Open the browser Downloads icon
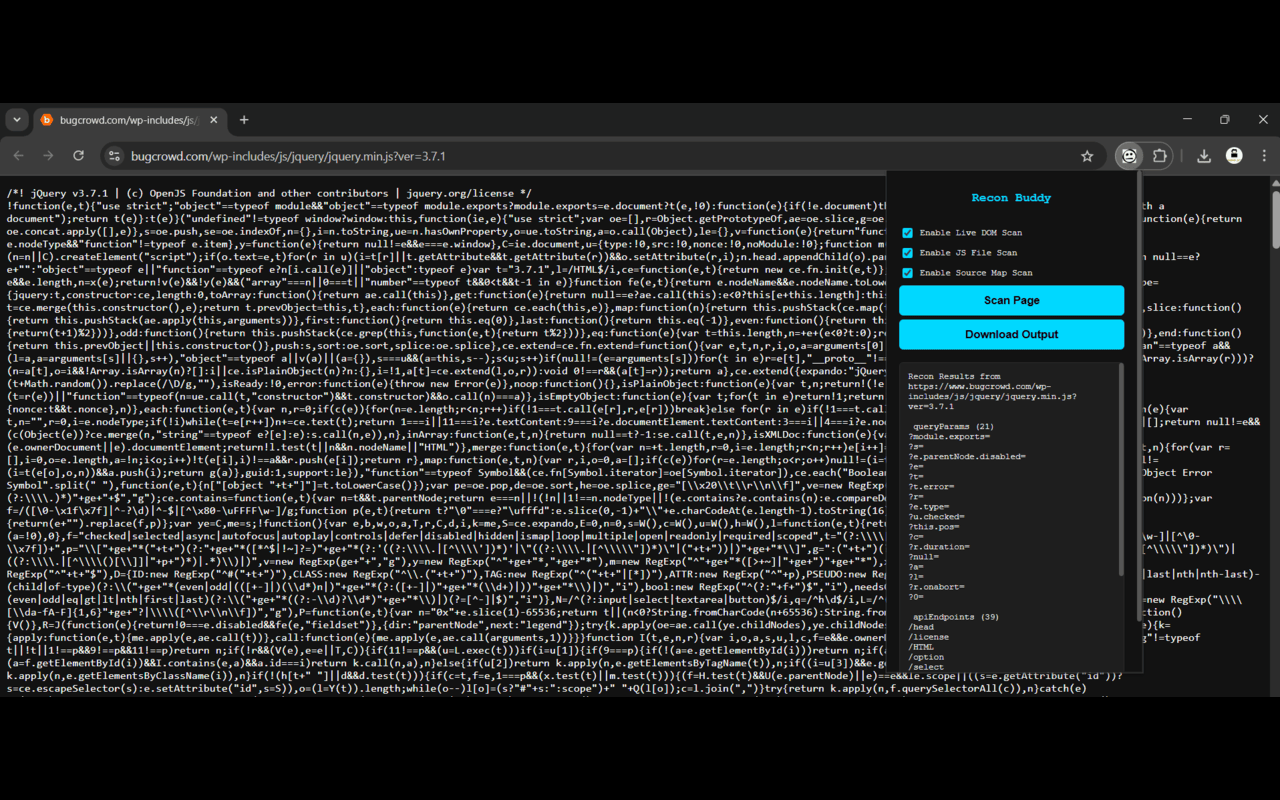The width and height of the screenshot is (1280, 800). [1204, 156]
